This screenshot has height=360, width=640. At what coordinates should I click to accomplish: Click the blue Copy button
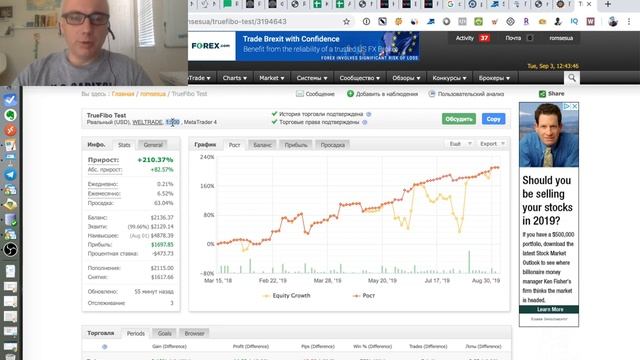click(493, 119)
